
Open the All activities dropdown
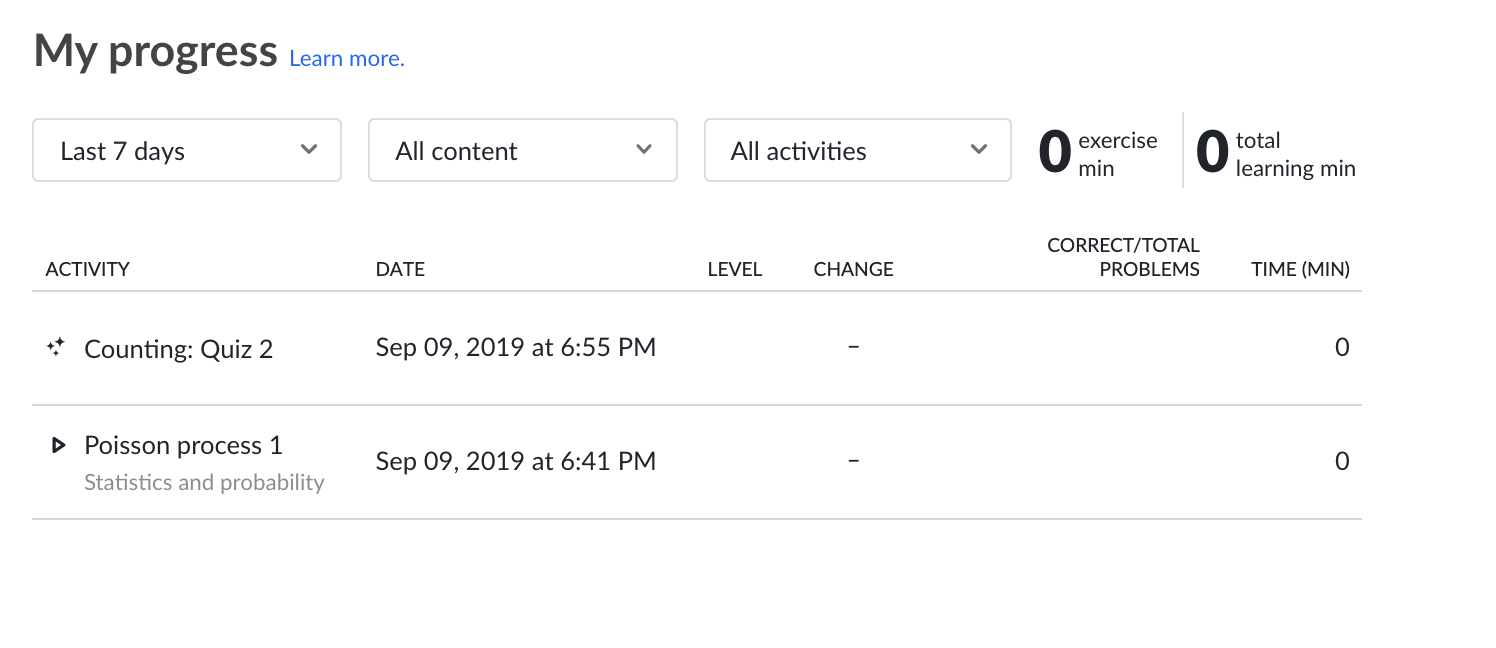tap(858, 151)
